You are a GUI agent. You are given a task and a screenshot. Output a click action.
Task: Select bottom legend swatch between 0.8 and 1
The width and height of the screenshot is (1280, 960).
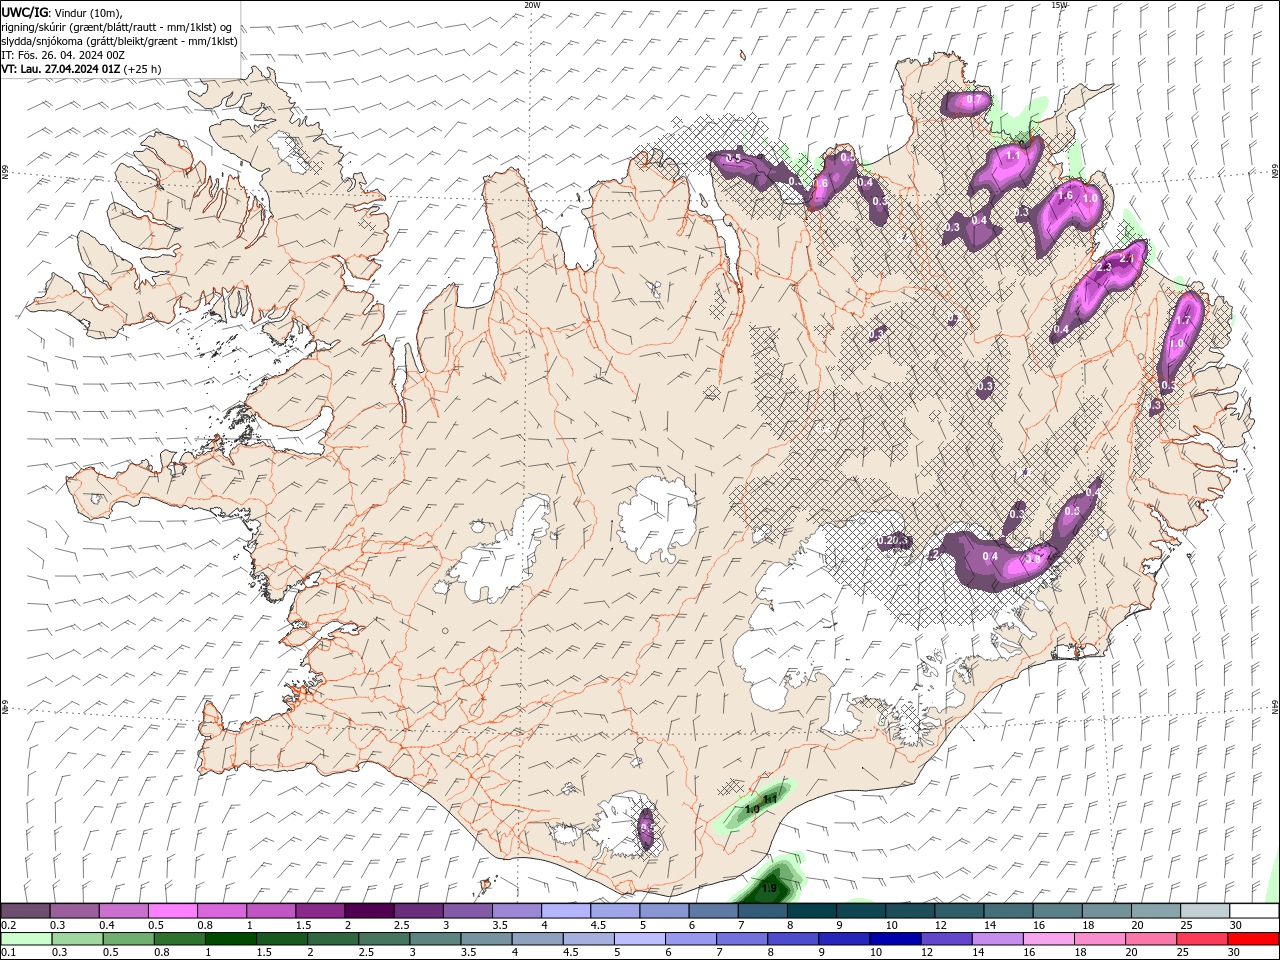pos(179,939)
